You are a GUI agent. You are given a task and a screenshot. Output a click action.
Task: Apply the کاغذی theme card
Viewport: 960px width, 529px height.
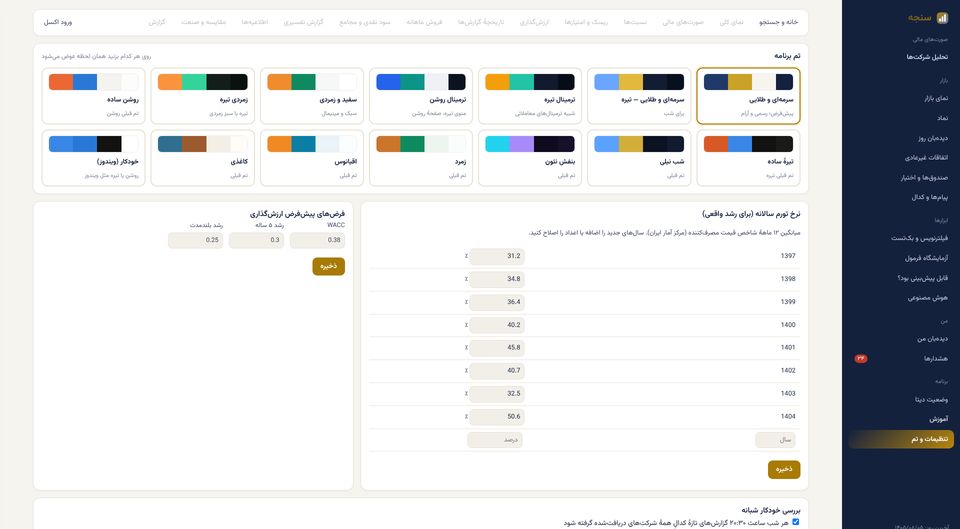click(x=203, y=158)
